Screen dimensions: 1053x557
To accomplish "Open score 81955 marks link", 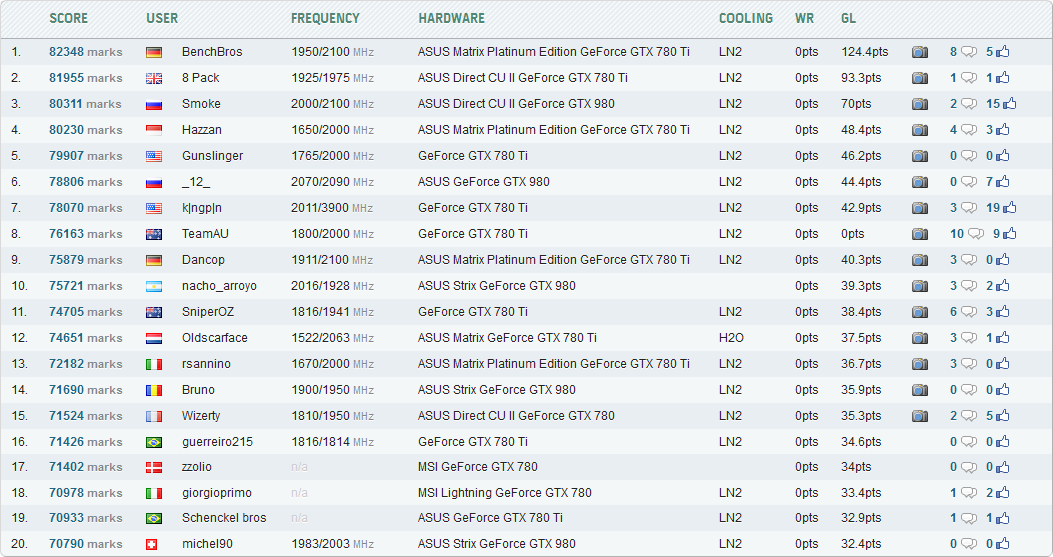I will pyautogui.click(x=85, y=78).
